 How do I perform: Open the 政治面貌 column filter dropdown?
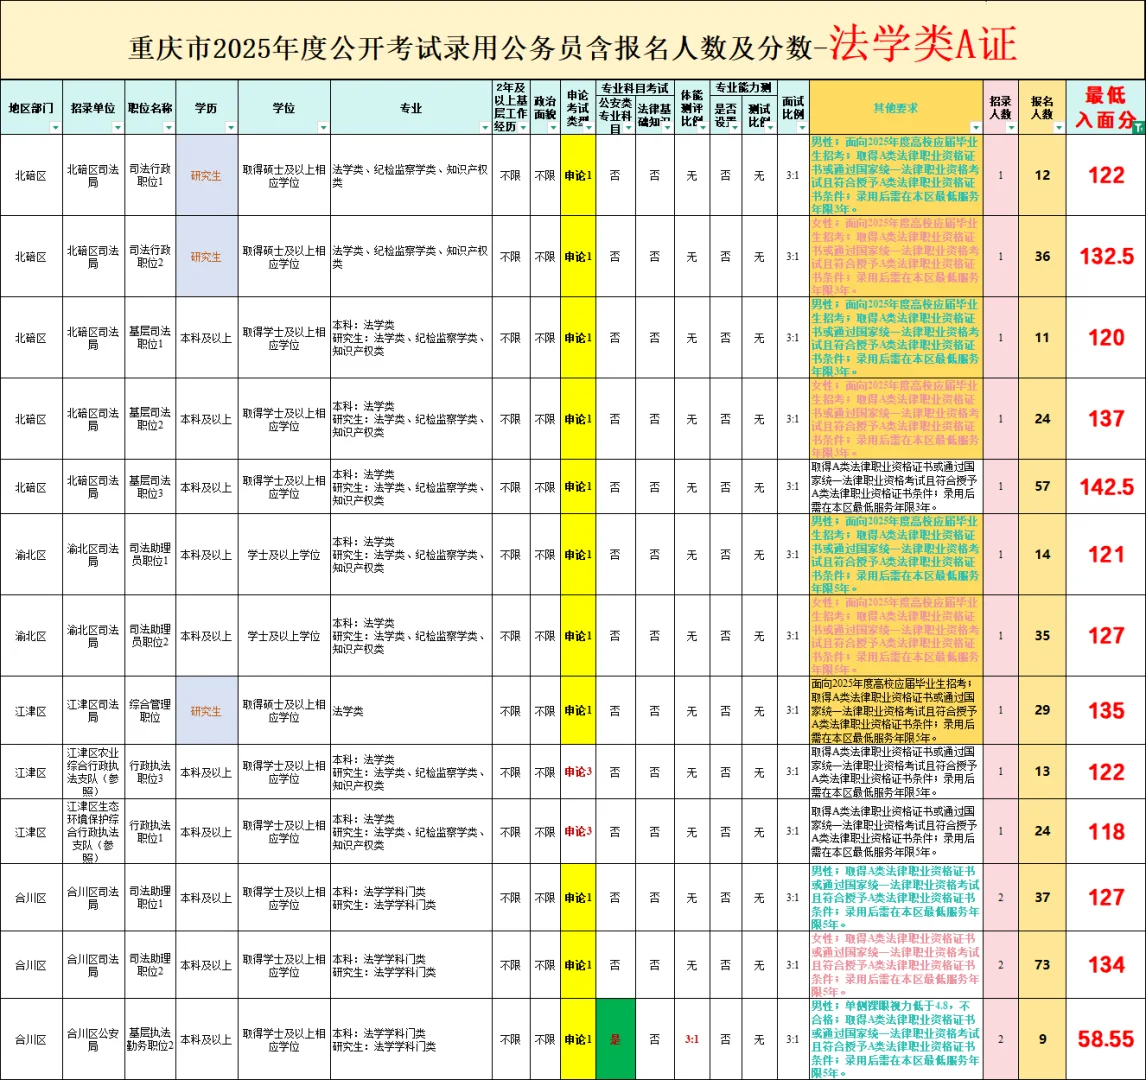click(x=553, y=128)
